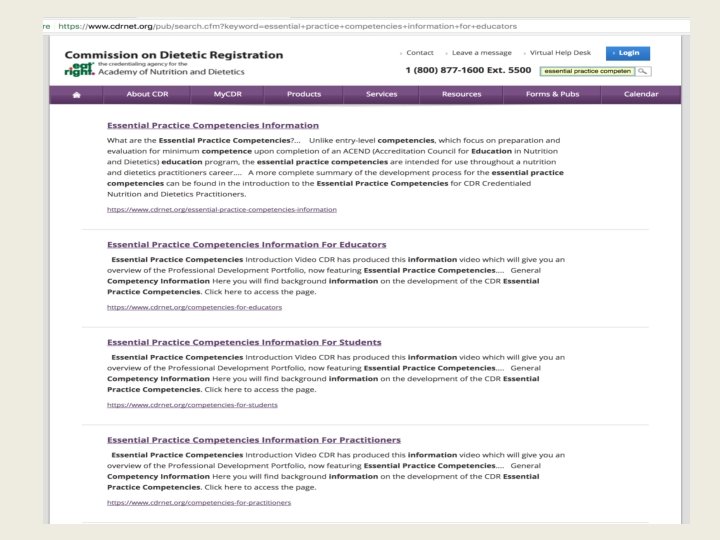Click the competencies-for-educators URL link
Screen dimensions: 720x540
pyautogui.click(x=194, y=308)
